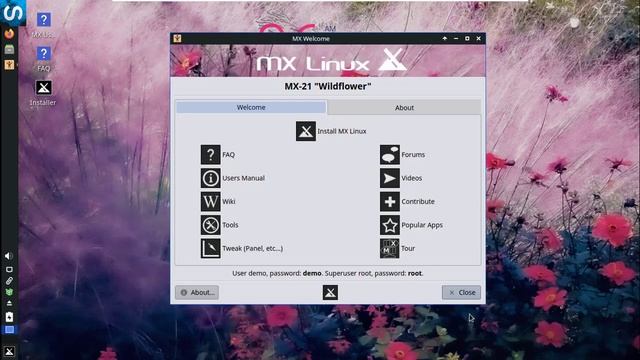Shade the MX Welcome window with the up arrow

pyautogui.click(x=444, y=38)
